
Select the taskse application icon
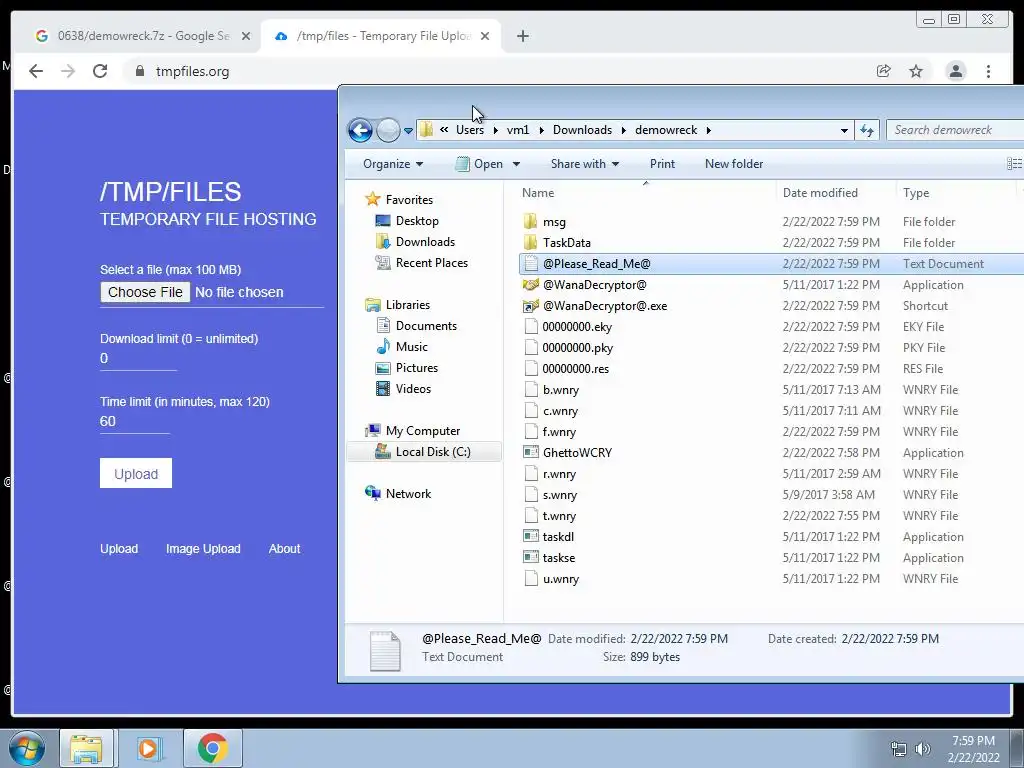coord(531,557)
